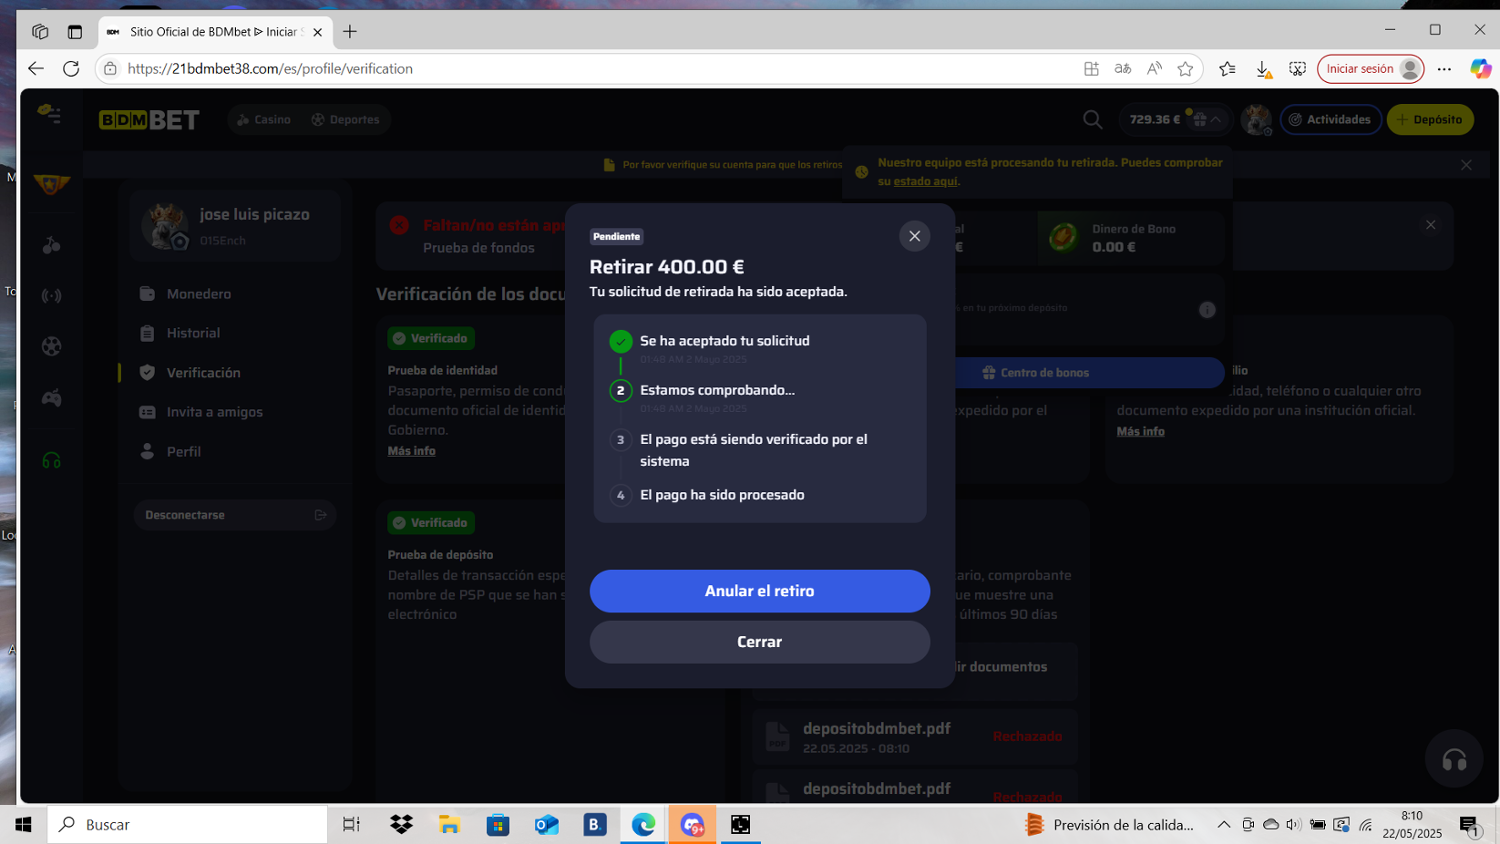This screenshot has width=1500, height=844.
Task: Select Monedero in the profile sidebar
Action: (x=199, y=294)
